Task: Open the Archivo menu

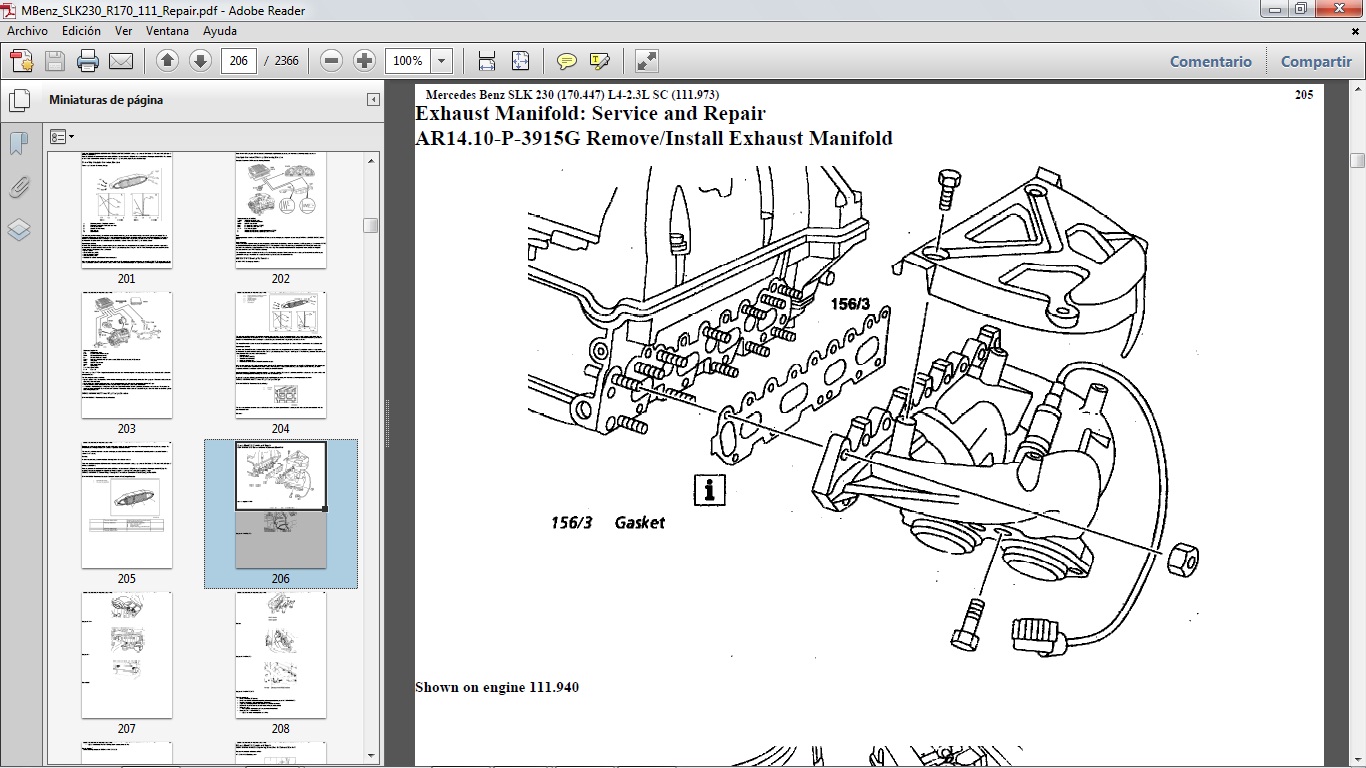Action: [x=28, y=31]
